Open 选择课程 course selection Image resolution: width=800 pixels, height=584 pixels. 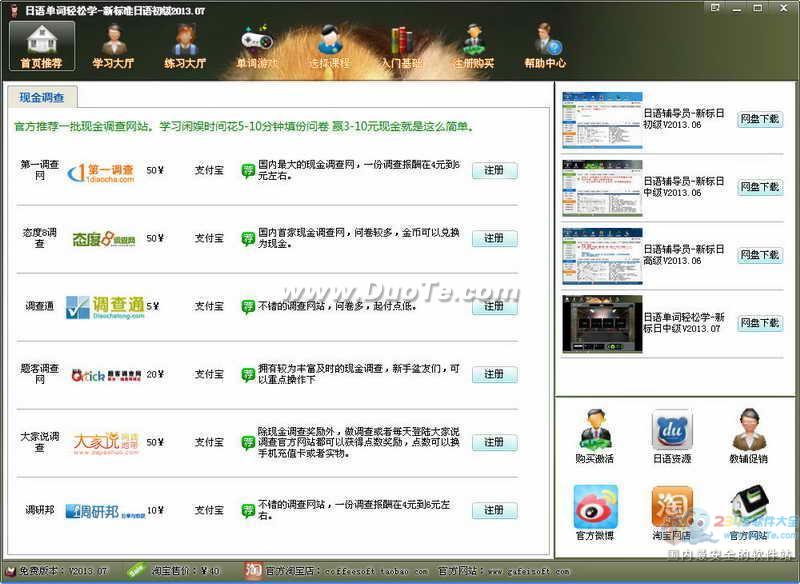coord(330,46)
